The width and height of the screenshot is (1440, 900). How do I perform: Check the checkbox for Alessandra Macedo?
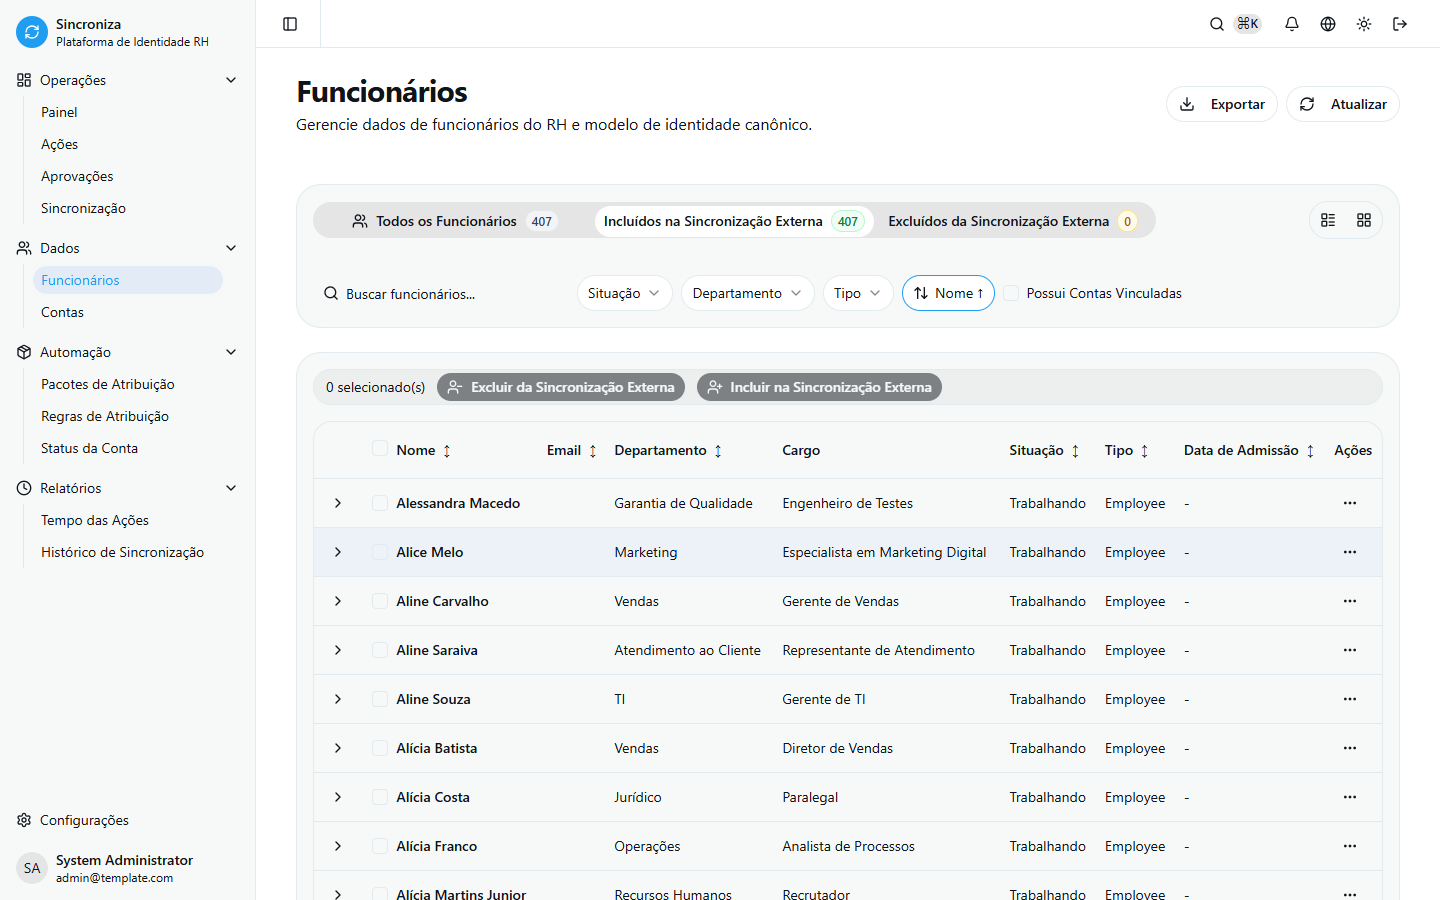(379, 502)
